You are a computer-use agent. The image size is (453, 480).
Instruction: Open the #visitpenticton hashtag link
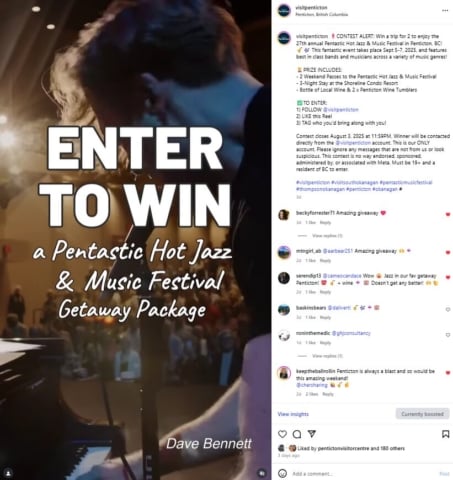coord(313,182)
